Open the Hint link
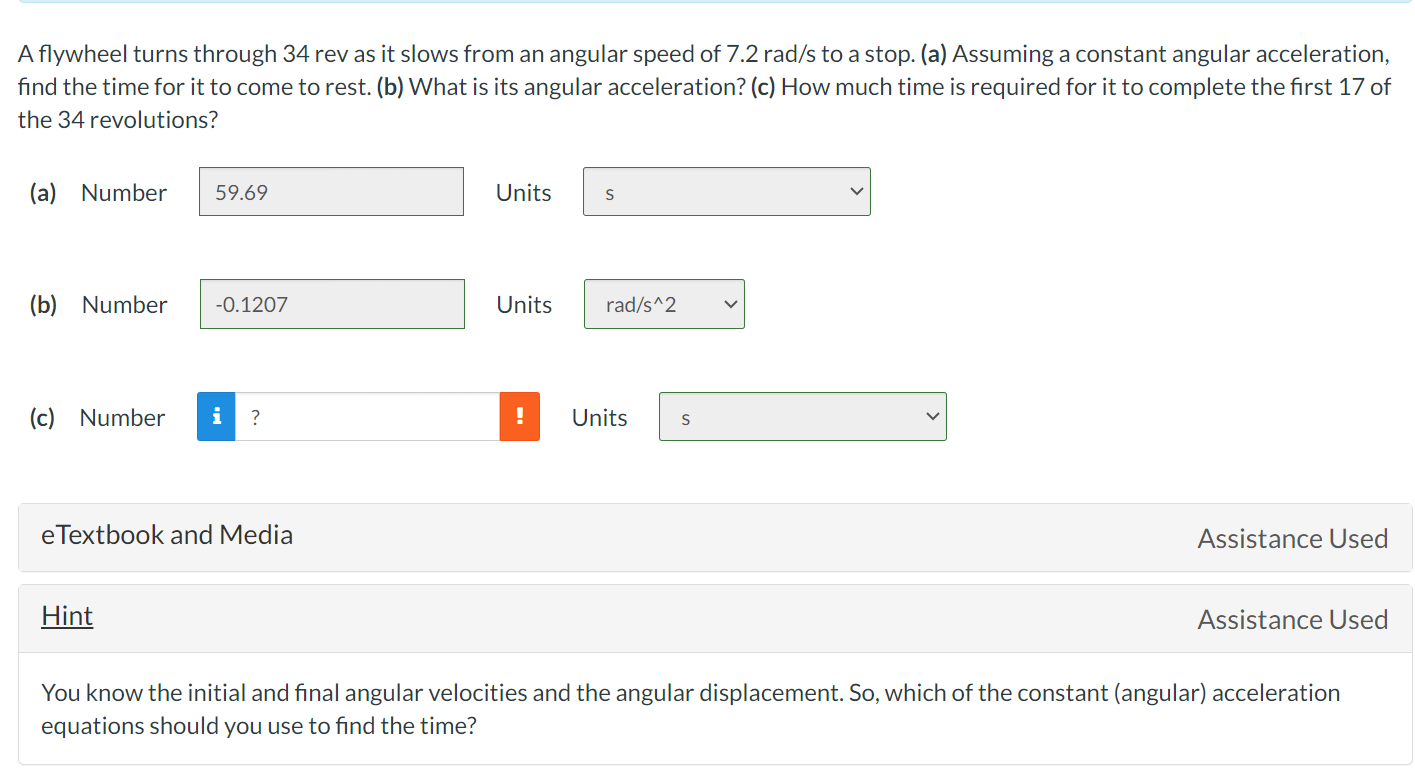The image size is (1415, 769). [x=66, y=615]
